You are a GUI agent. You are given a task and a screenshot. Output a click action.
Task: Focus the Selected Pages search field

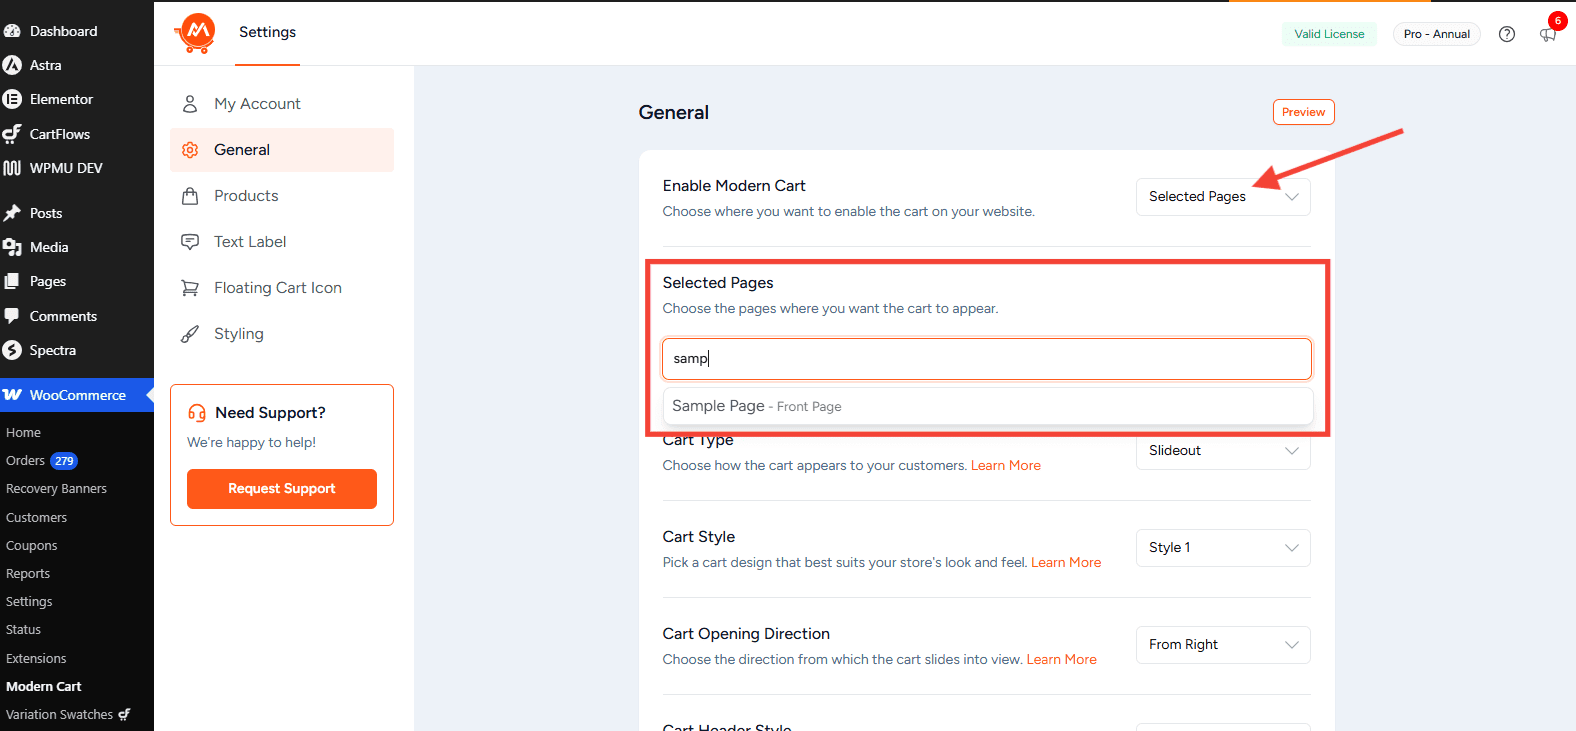coord(987,359)
